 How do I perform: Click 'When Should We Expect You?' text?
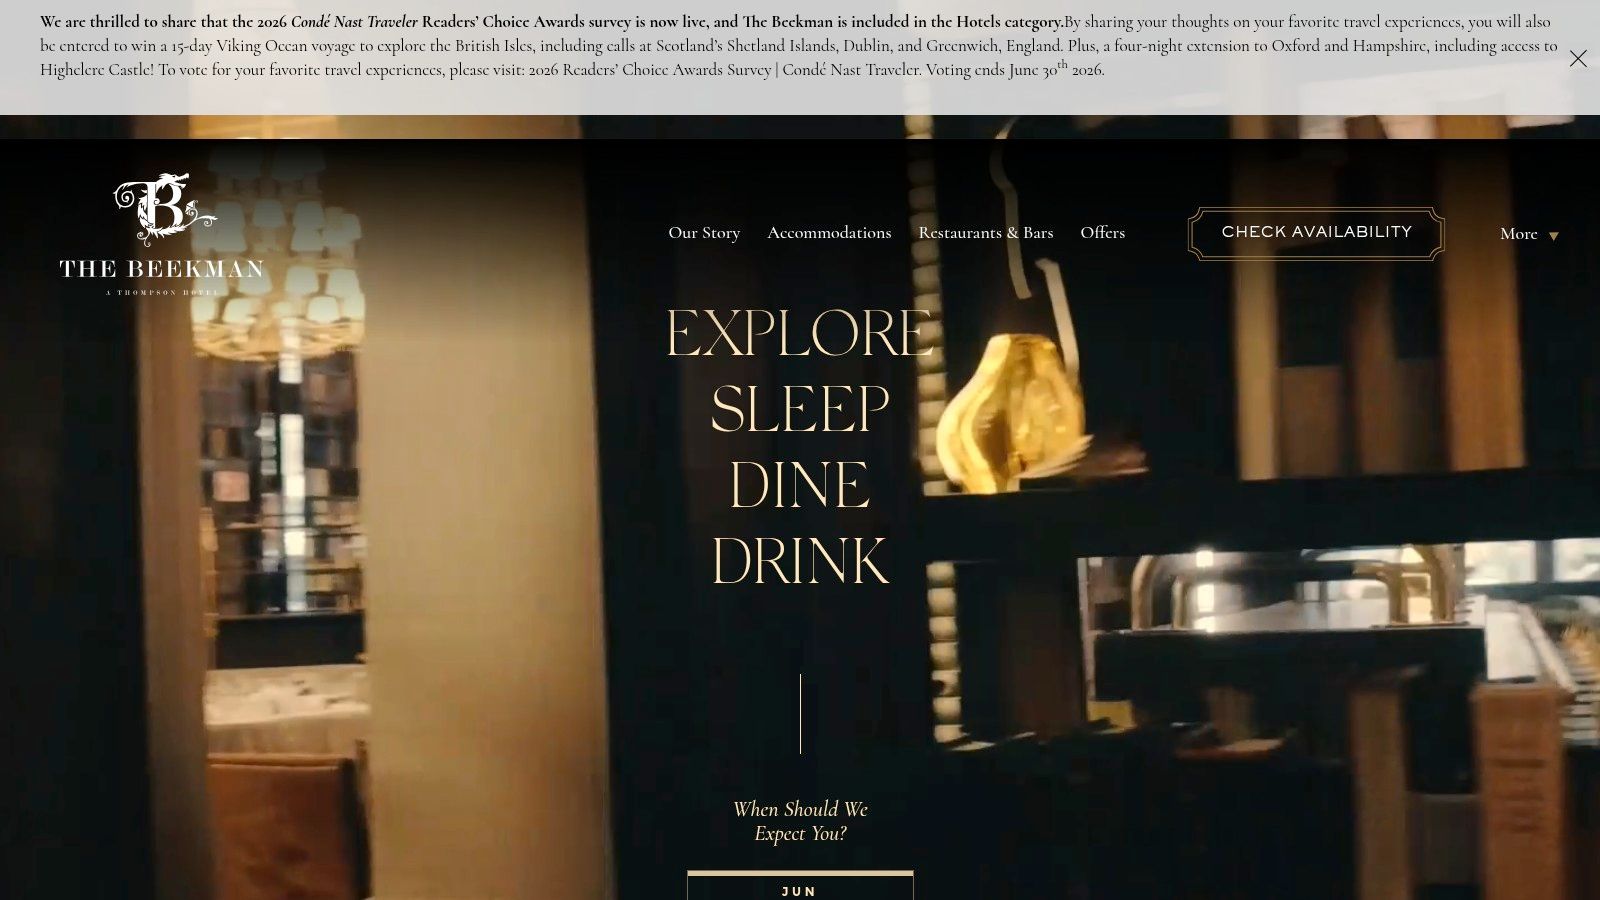pyautogui.click(x=800, y=821)
